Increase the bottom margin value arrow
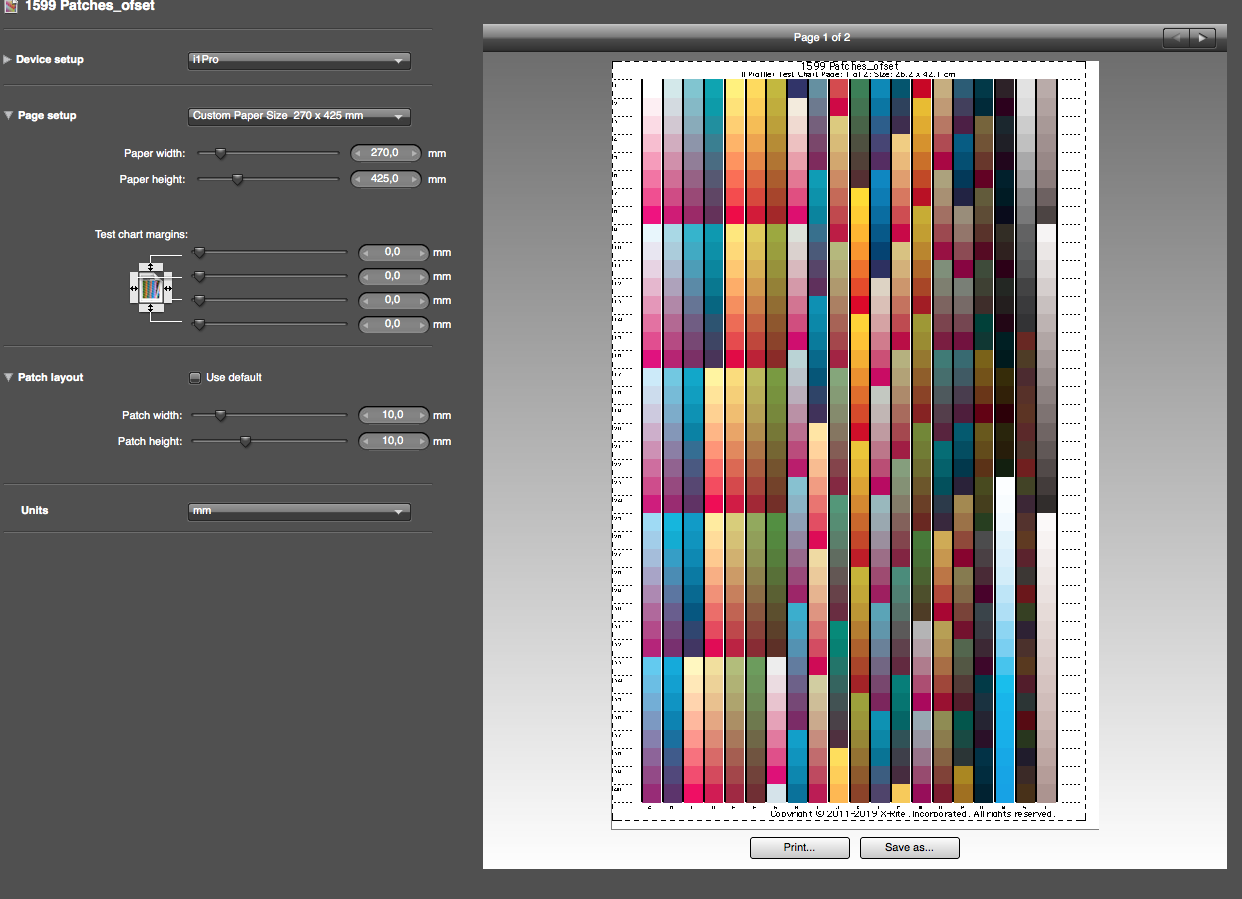The width and height of the screenshot is (1242, 899). click(x=422, y=324)
